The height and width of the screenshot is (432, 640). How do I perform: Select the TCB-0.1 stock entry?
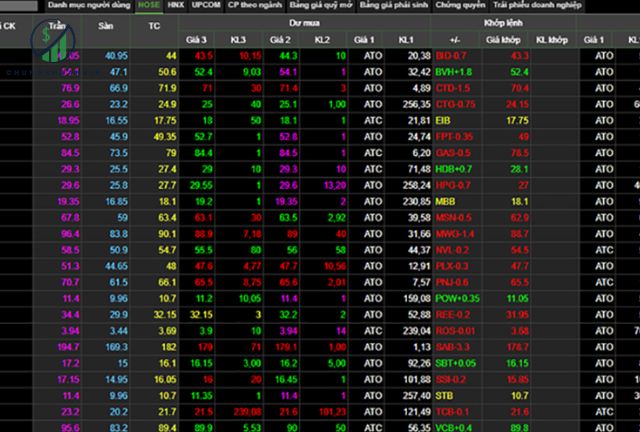(453, 412)
